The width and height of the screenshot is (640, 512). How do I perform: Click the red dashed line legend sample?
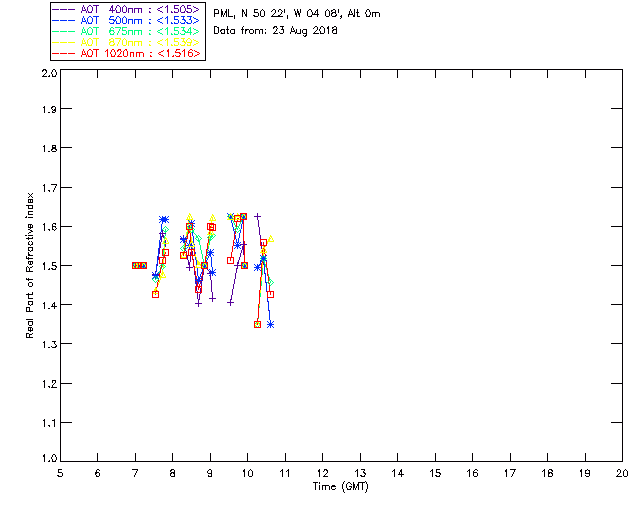[x=64, y=53]
